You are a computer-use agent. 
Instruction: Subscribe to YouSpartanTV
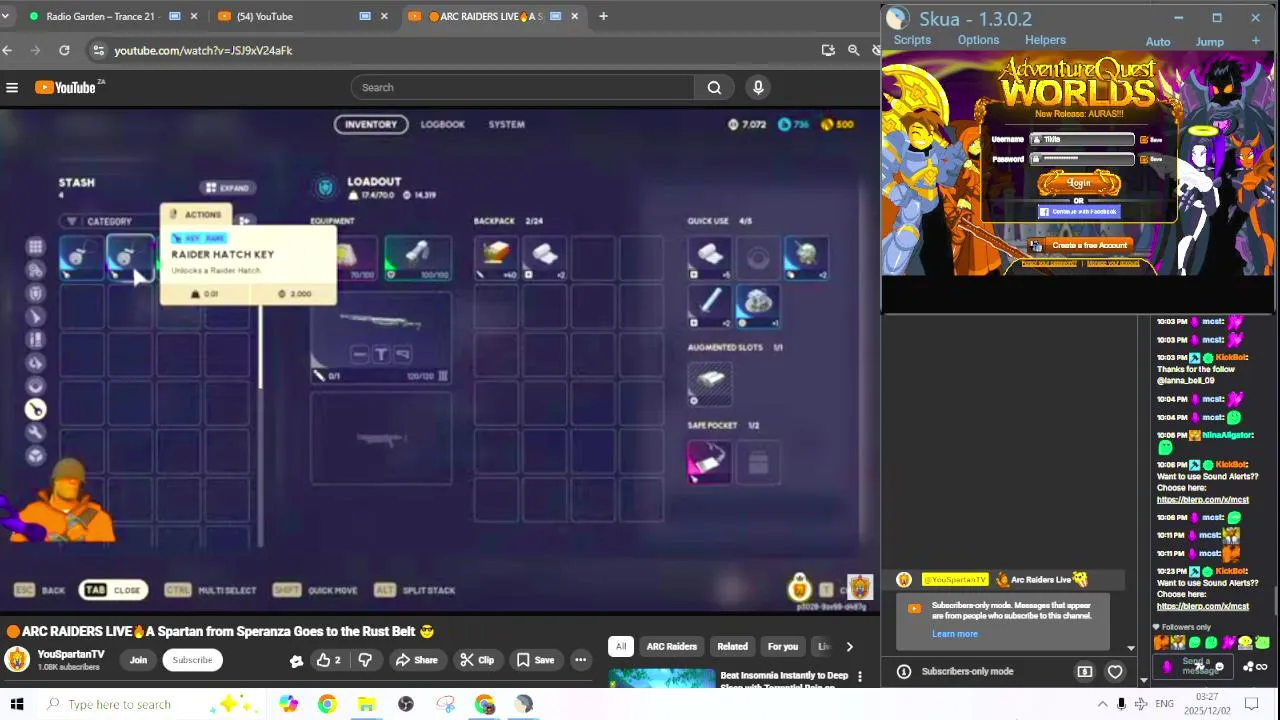(x=192, y=660)
